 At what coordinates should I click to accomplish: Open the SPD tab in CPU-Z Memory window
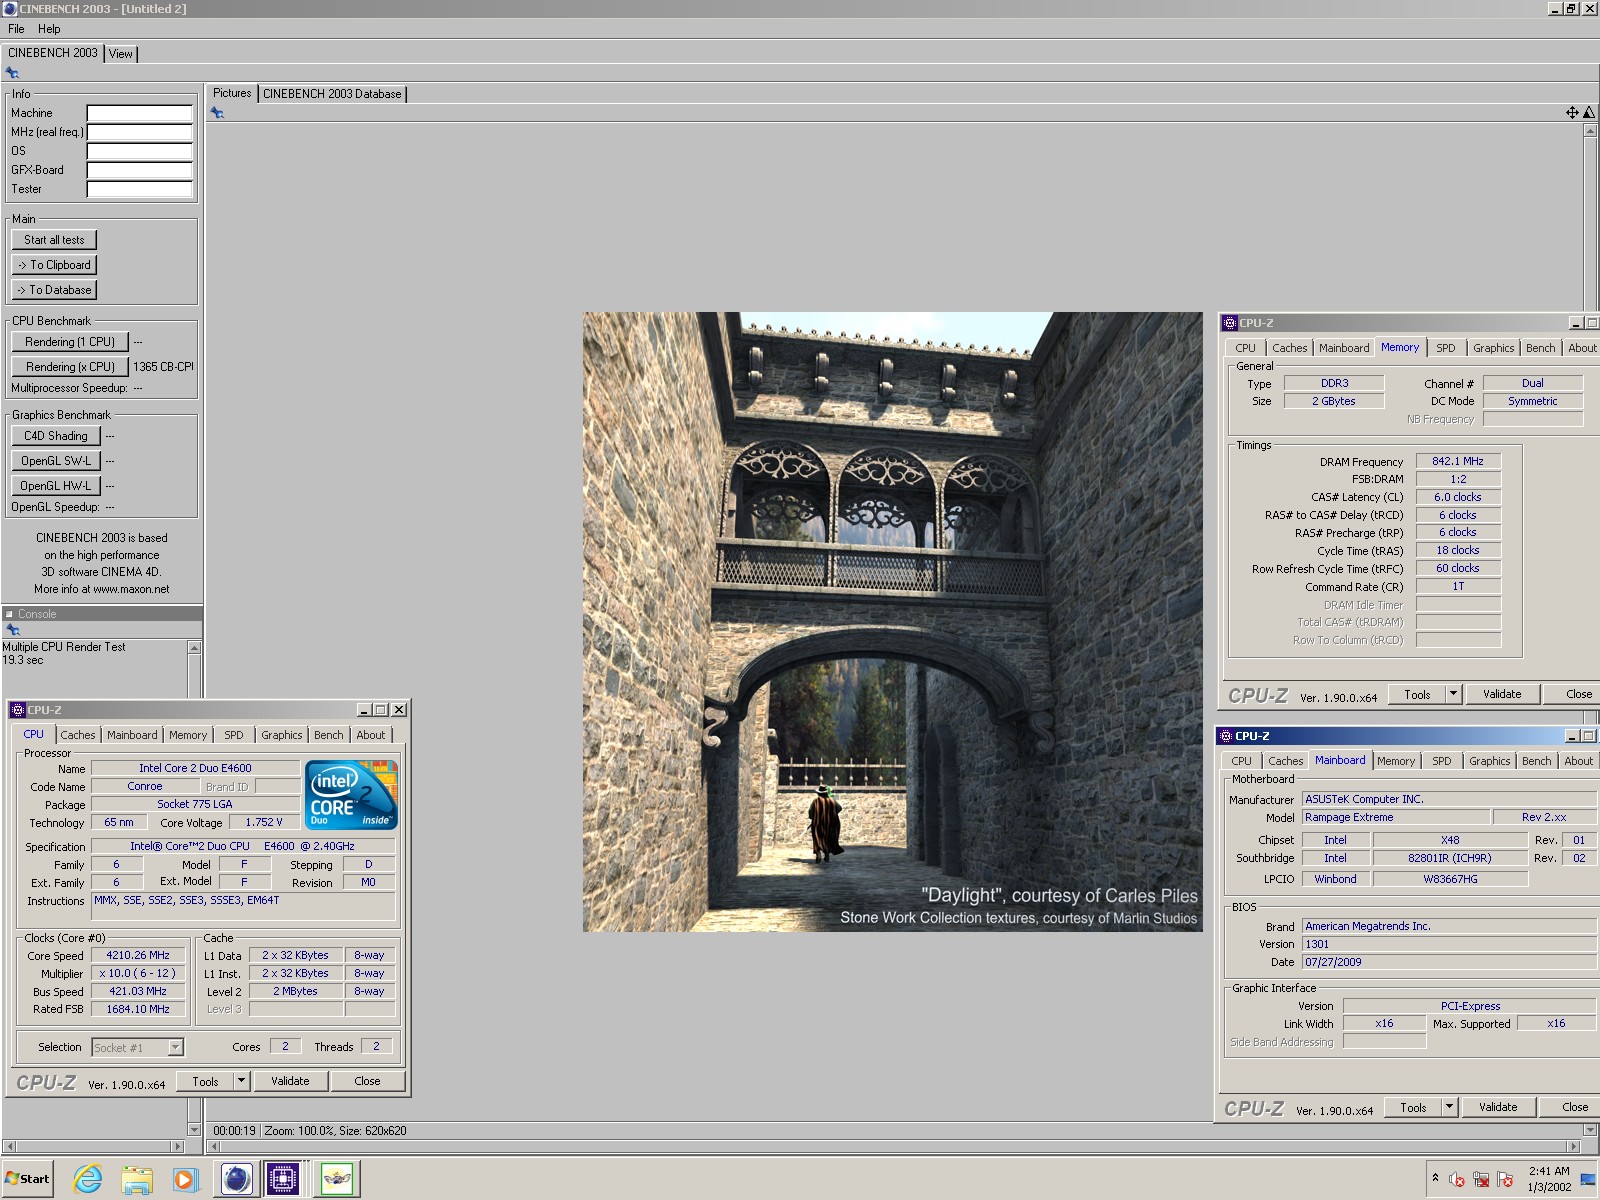click(x=1446, y=348)
